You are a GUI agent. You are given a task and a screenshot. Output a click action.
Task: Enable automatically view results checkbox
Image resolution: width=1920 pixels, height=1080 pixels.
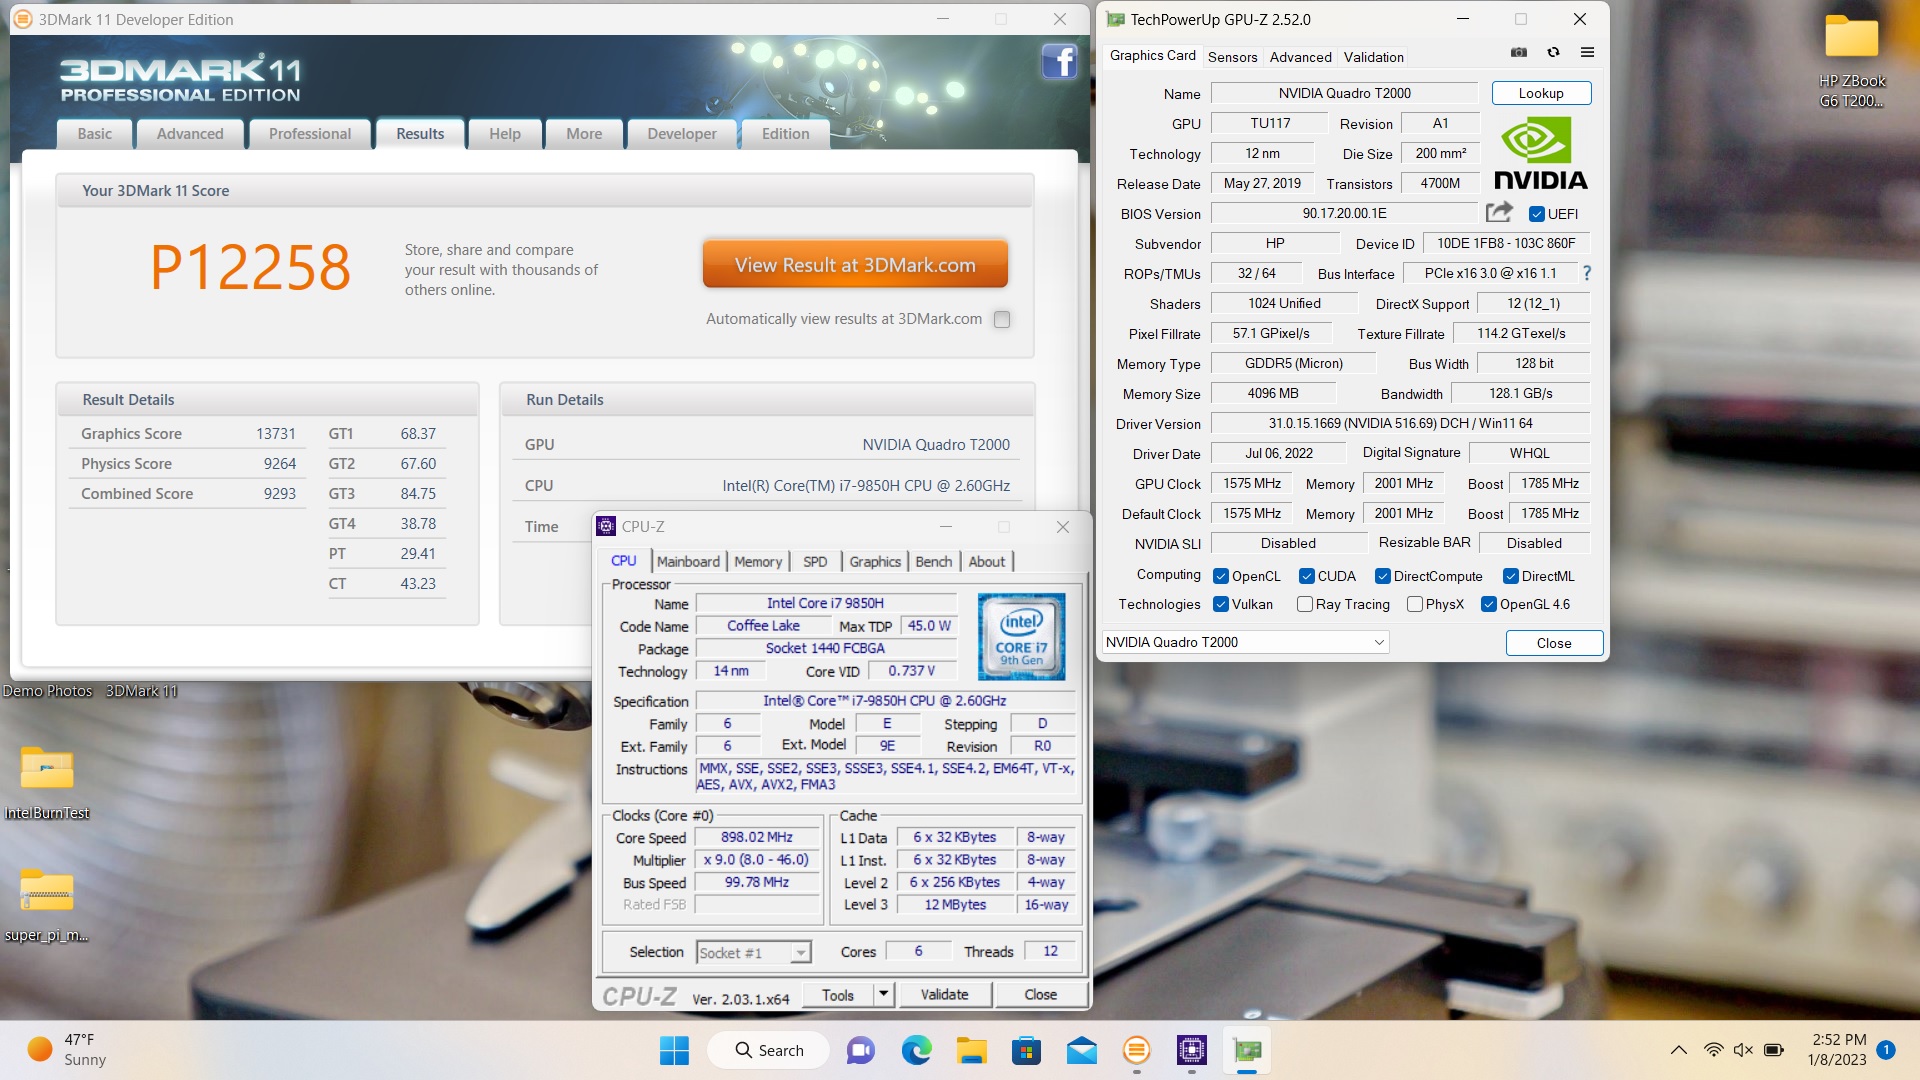coord(1002,319)
